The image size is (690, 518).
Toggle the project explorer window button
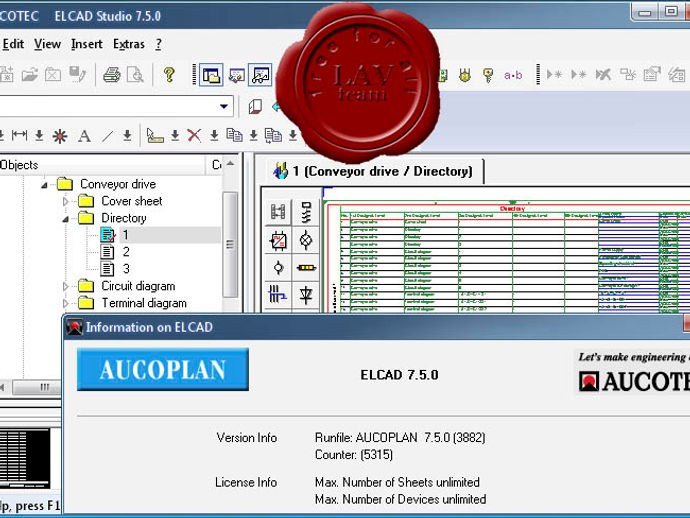(211, 75)
